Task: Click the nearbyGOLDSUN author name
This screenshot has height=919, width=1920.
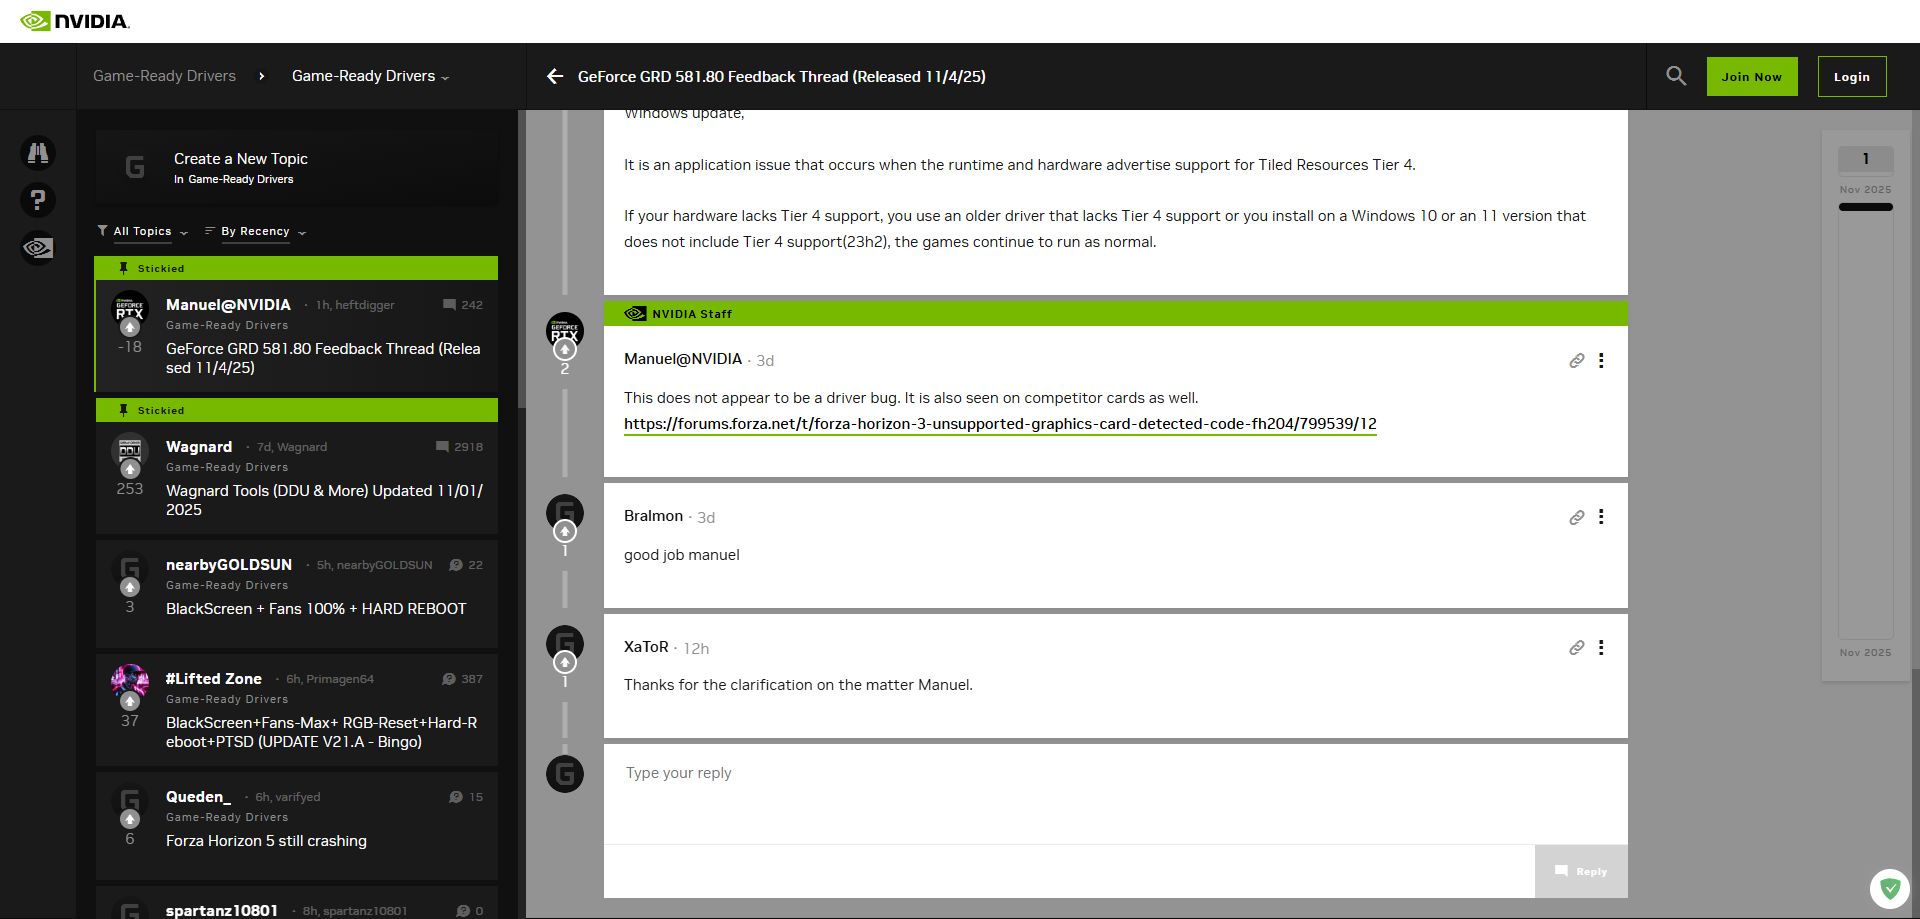Action: click(229, 565)
